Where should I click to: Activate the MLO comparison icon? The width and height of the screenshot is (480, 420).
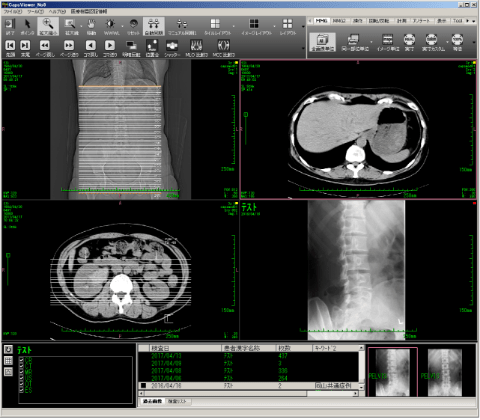click(x=196, y=48)
